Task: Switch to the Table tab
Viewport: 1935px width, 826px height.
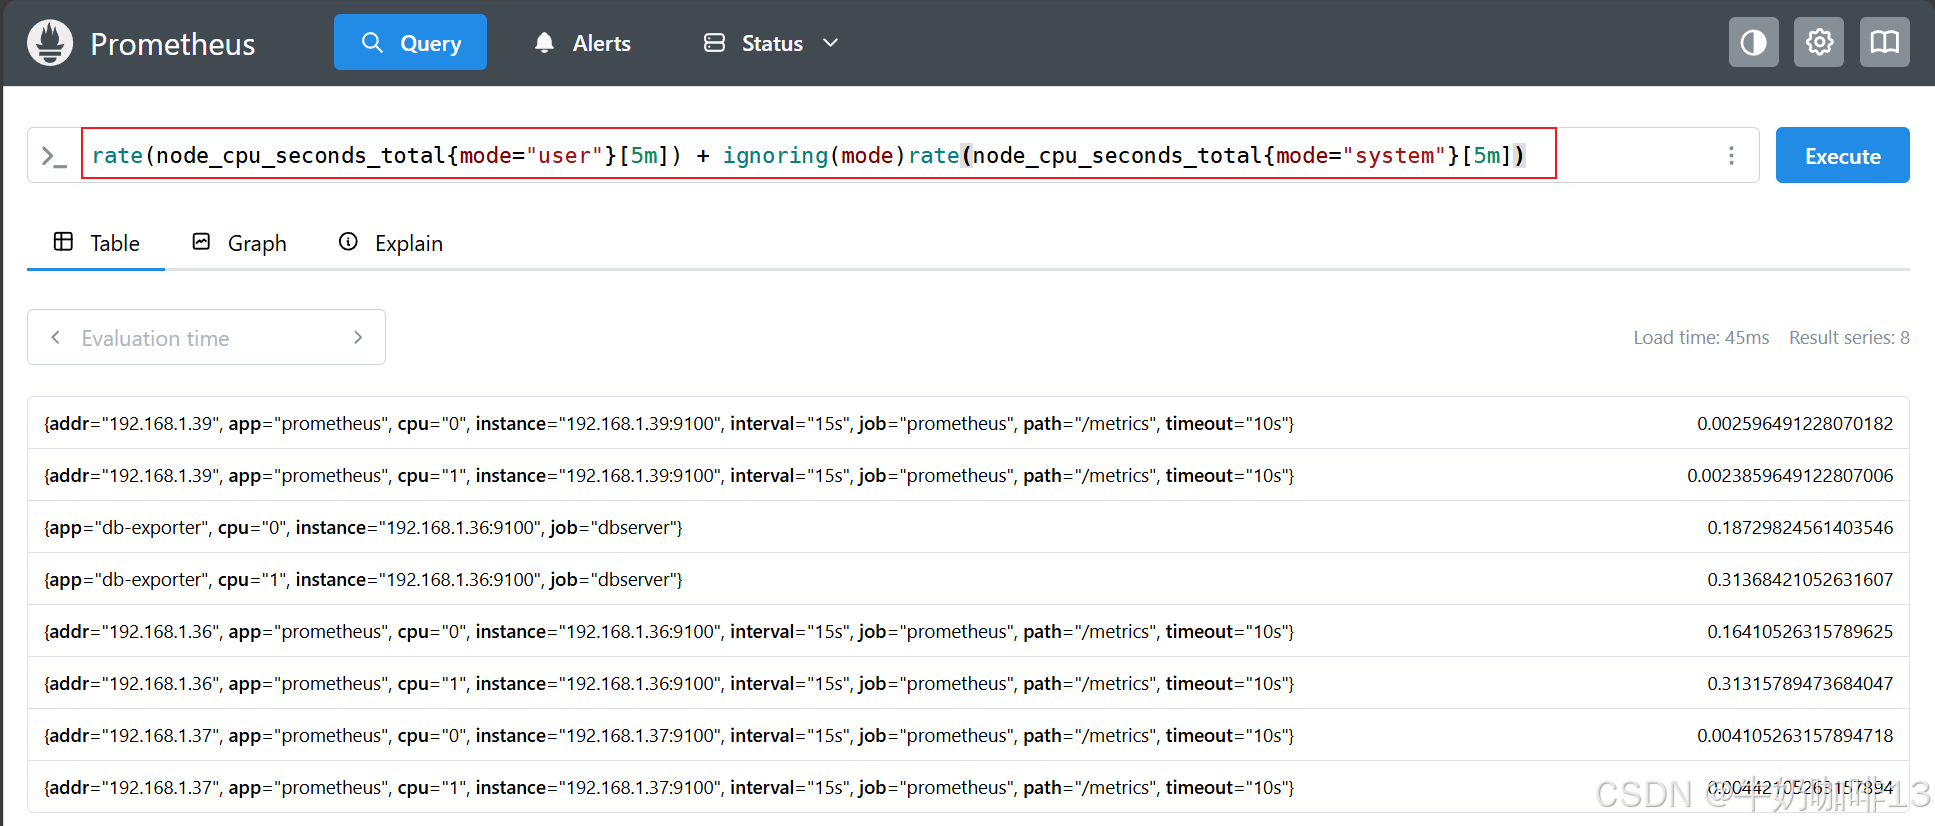Action: 96,243
